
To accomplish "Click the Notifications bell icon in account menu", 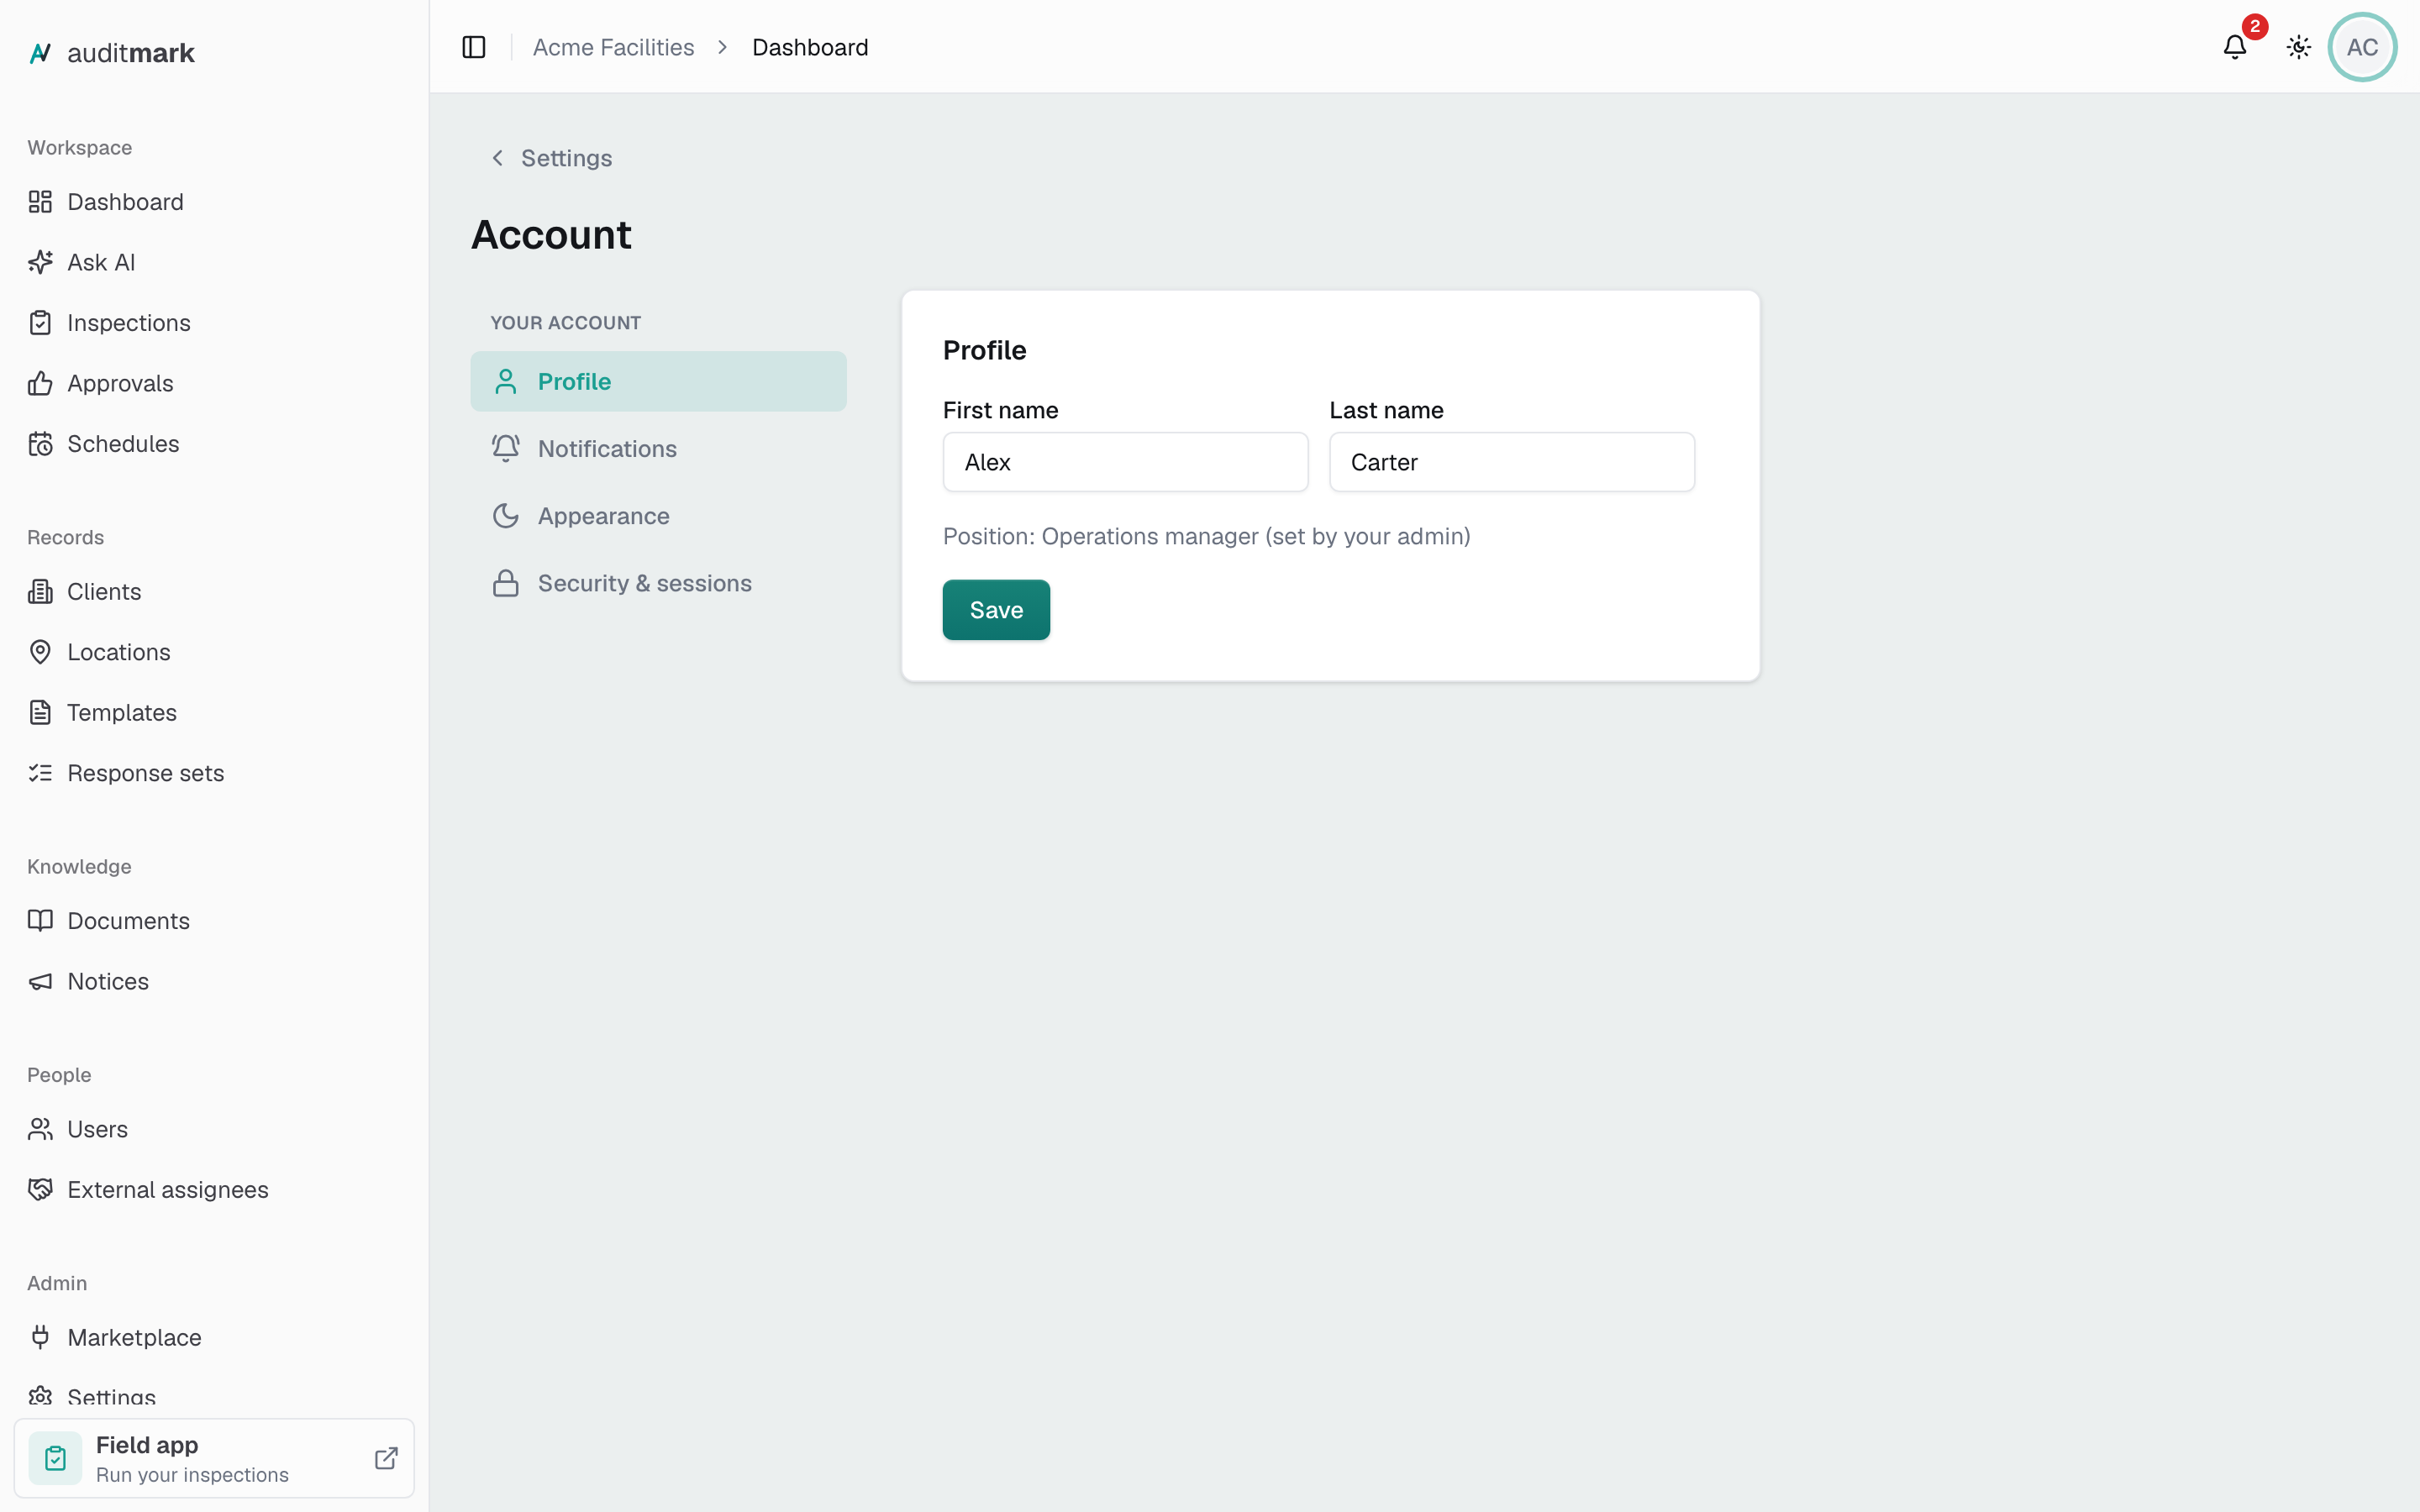I will pyautogui.click(x=506, y=448).
